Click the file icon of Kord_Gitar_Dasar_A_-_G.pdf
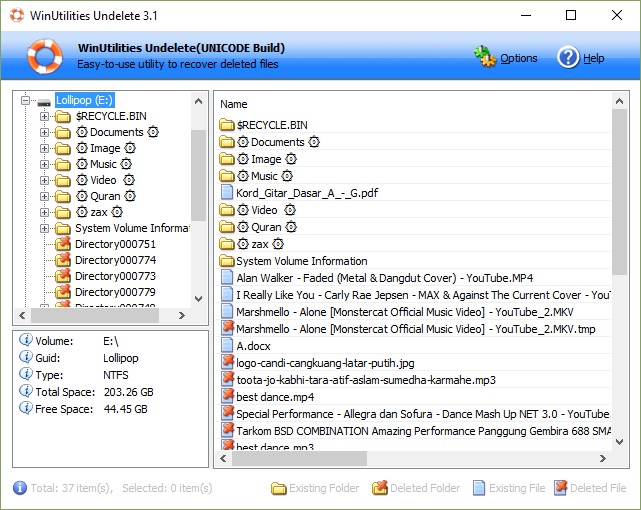 pos(226,192)
